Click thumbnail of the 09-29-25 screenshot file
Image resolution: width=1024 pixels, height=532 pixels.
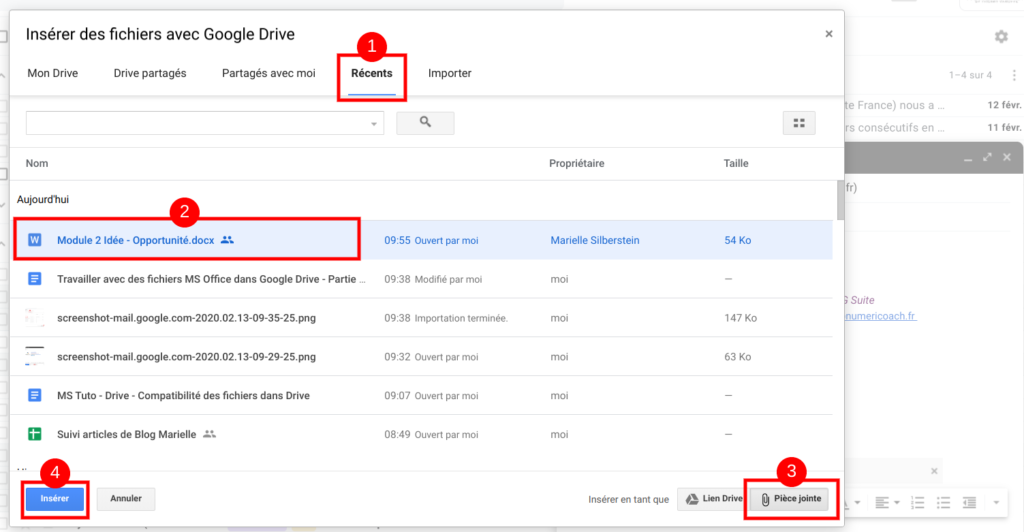pyautogui.click(x=35, y=356)
